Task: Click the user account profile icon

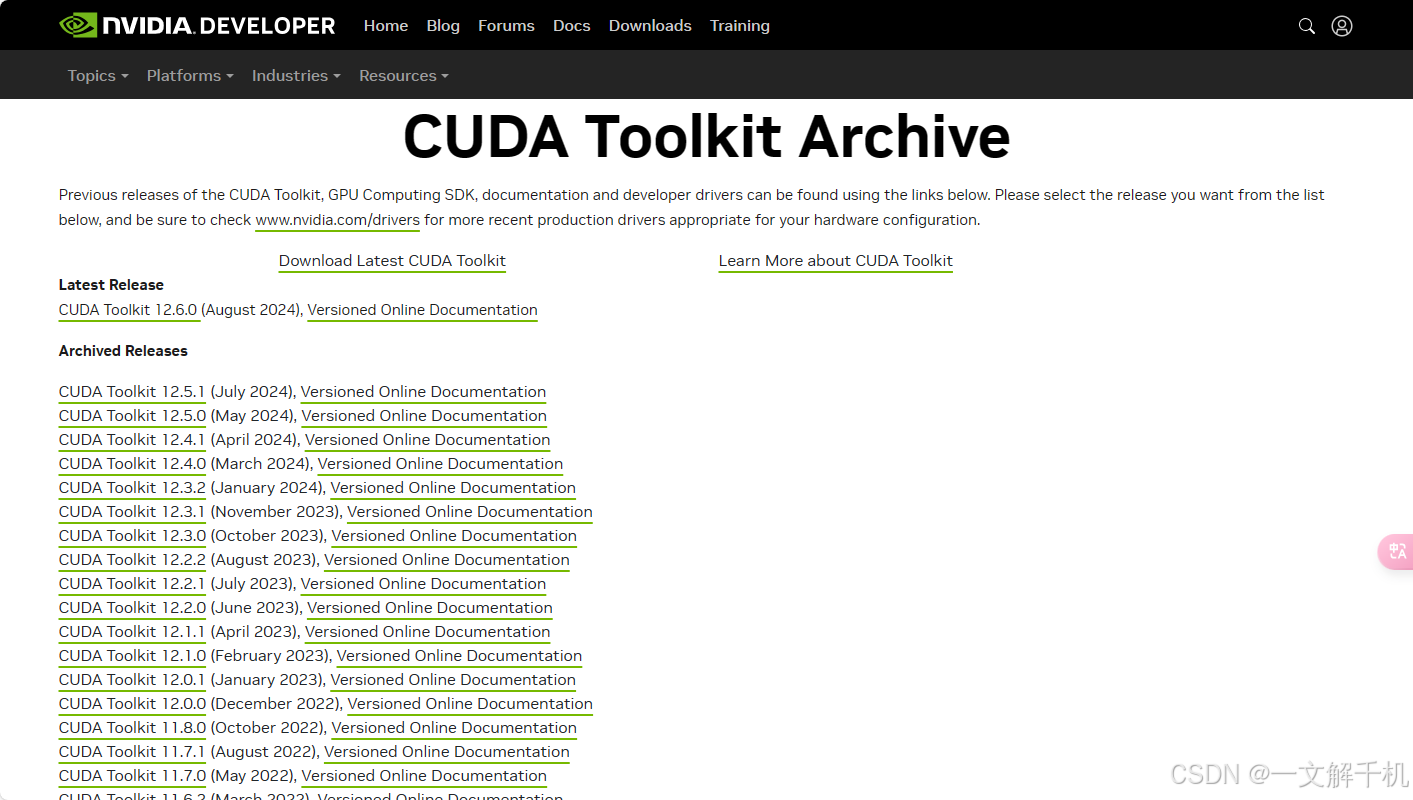Action: [1341, 25]
